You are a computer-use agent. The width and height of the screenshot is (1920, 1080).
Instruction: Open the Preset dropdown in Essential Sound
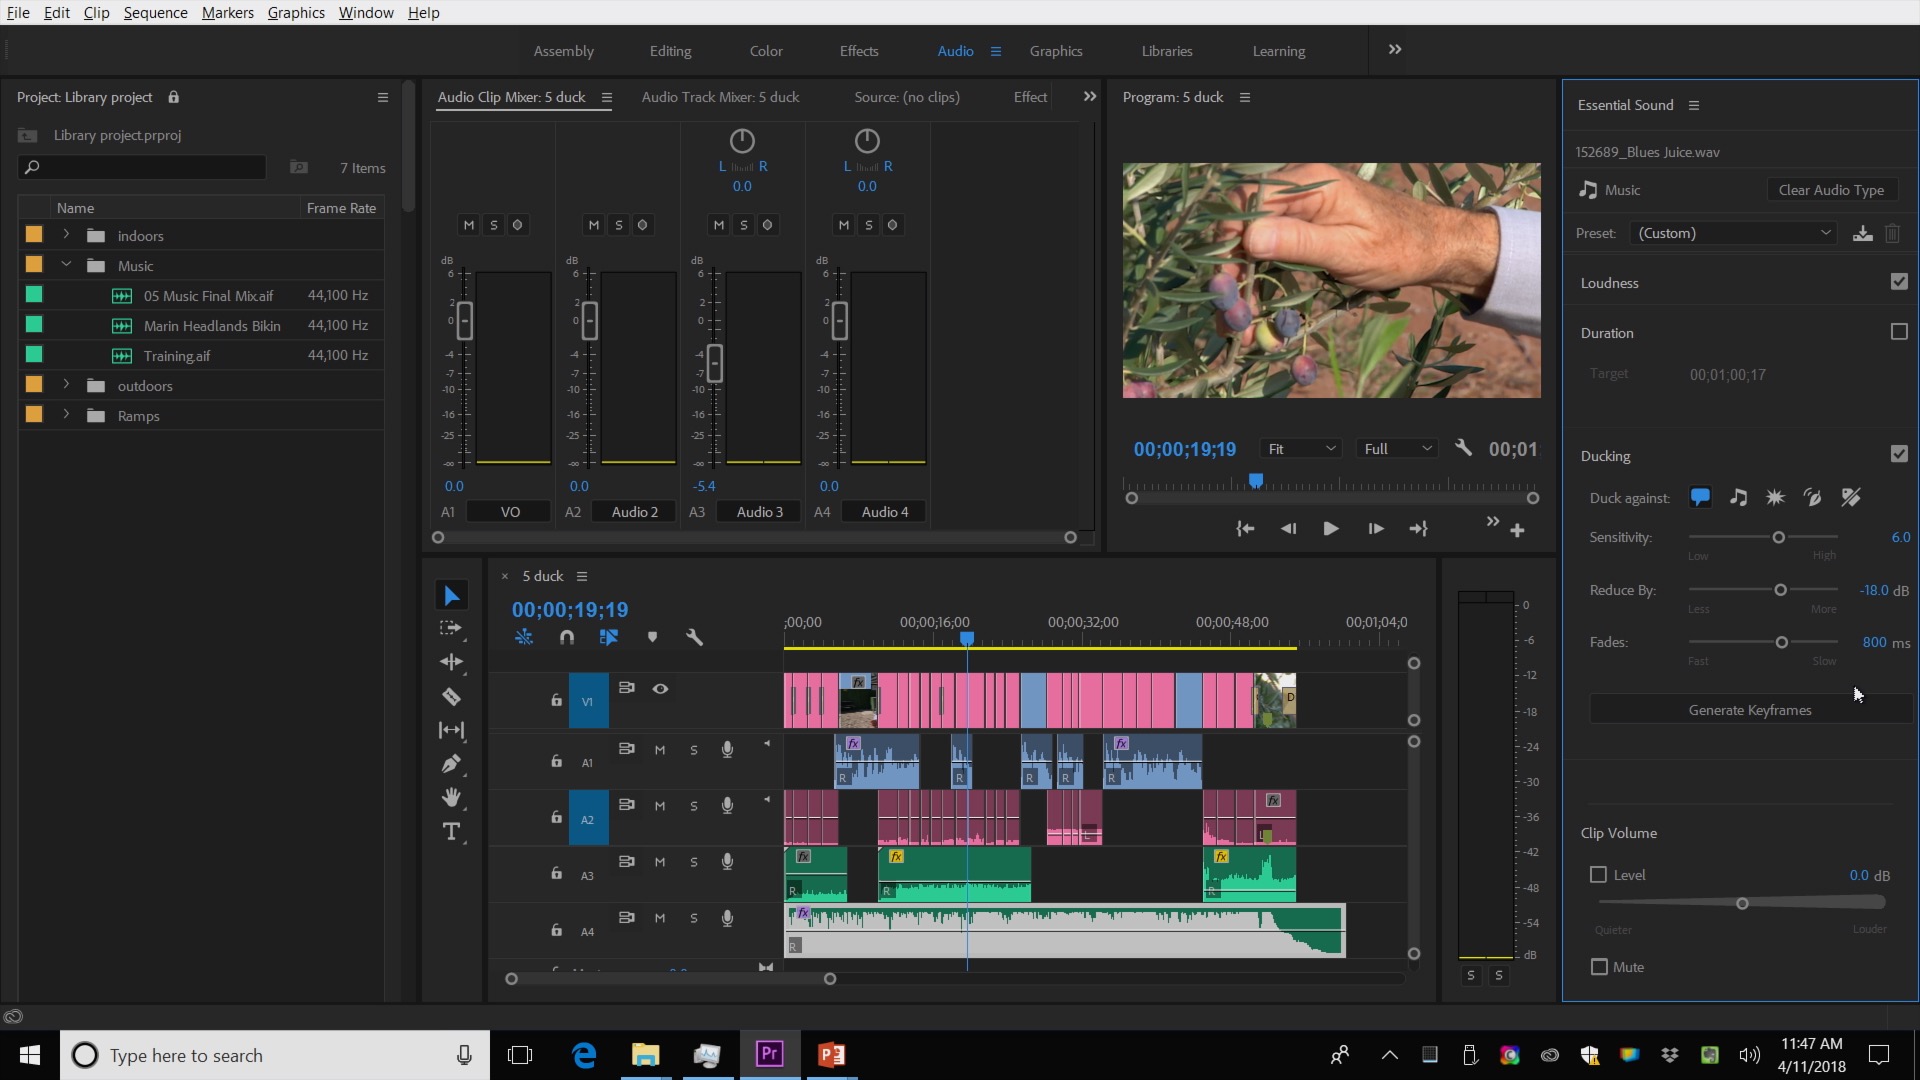pyautogui.click(x=1731, y=232)
